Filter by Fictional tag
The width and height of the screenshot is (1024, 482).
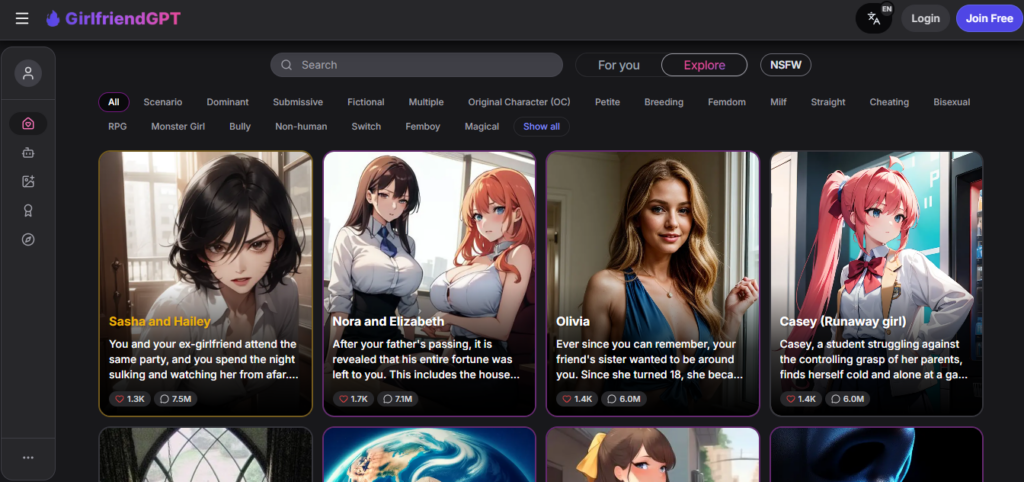pos(366,102)
